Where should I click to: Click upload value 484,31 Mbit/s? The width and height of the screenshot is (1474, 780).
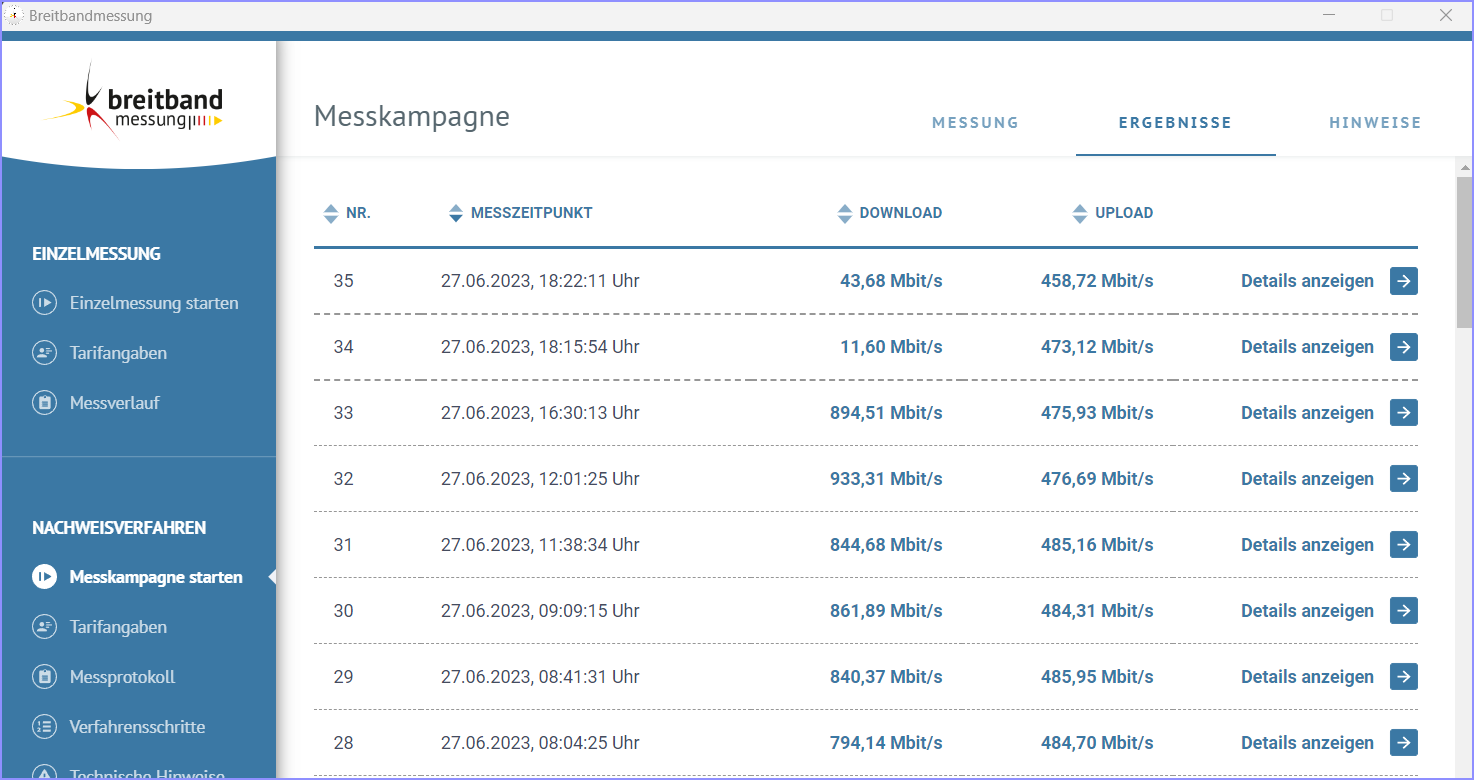pyautogui.click(x=1097, y=611)
